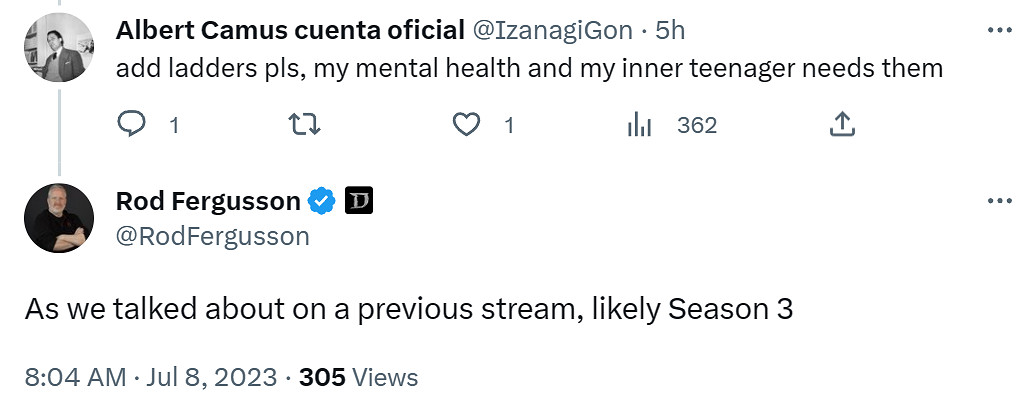Reply to Albert Camus's tweet
Screen dimensions: 1030x408
(x=133, y=125)
